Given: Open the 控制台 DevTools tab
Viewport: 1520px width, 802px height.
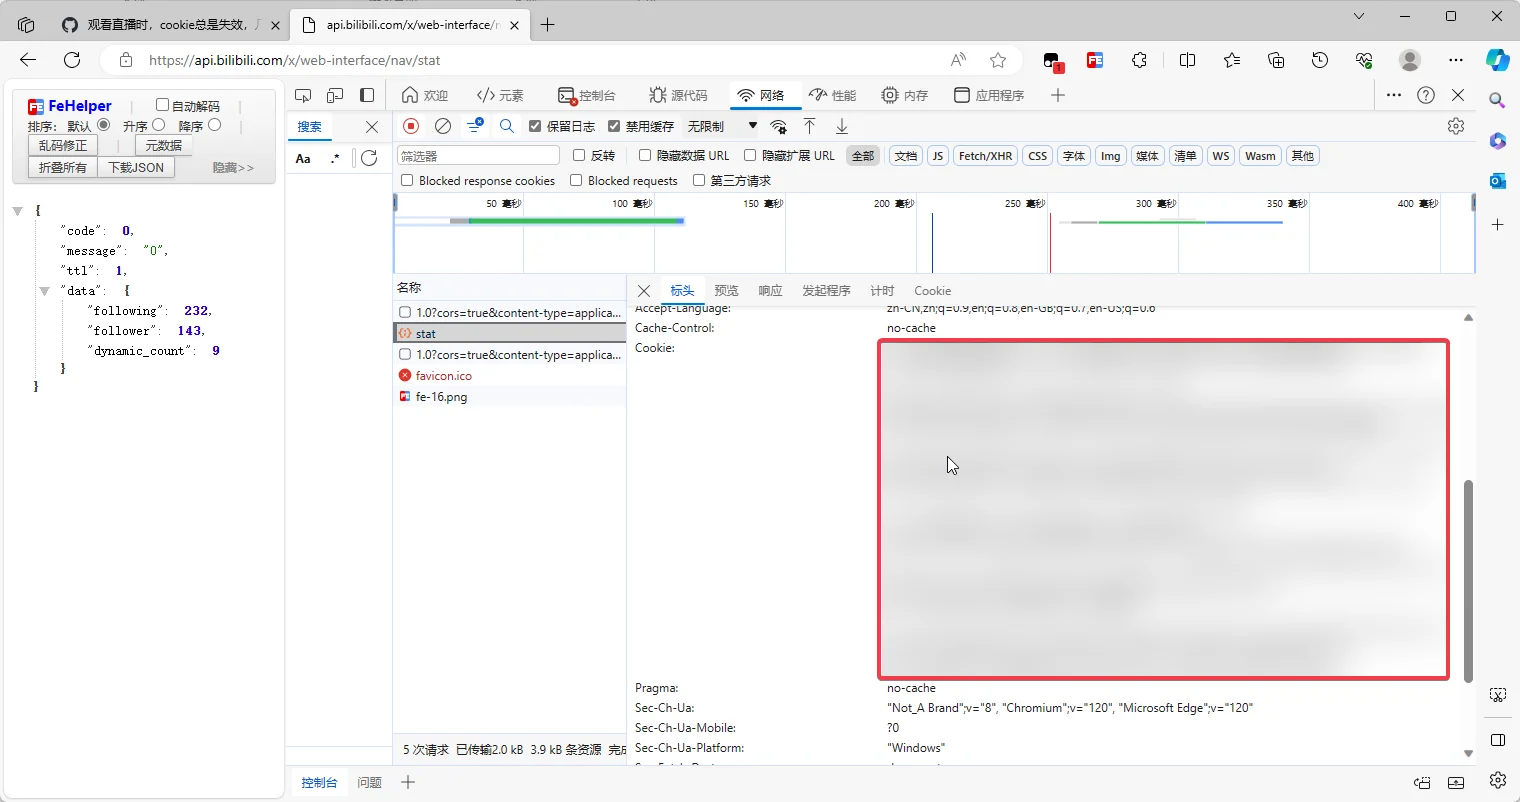Looking at the screenshot, I should tap(587, 95).
